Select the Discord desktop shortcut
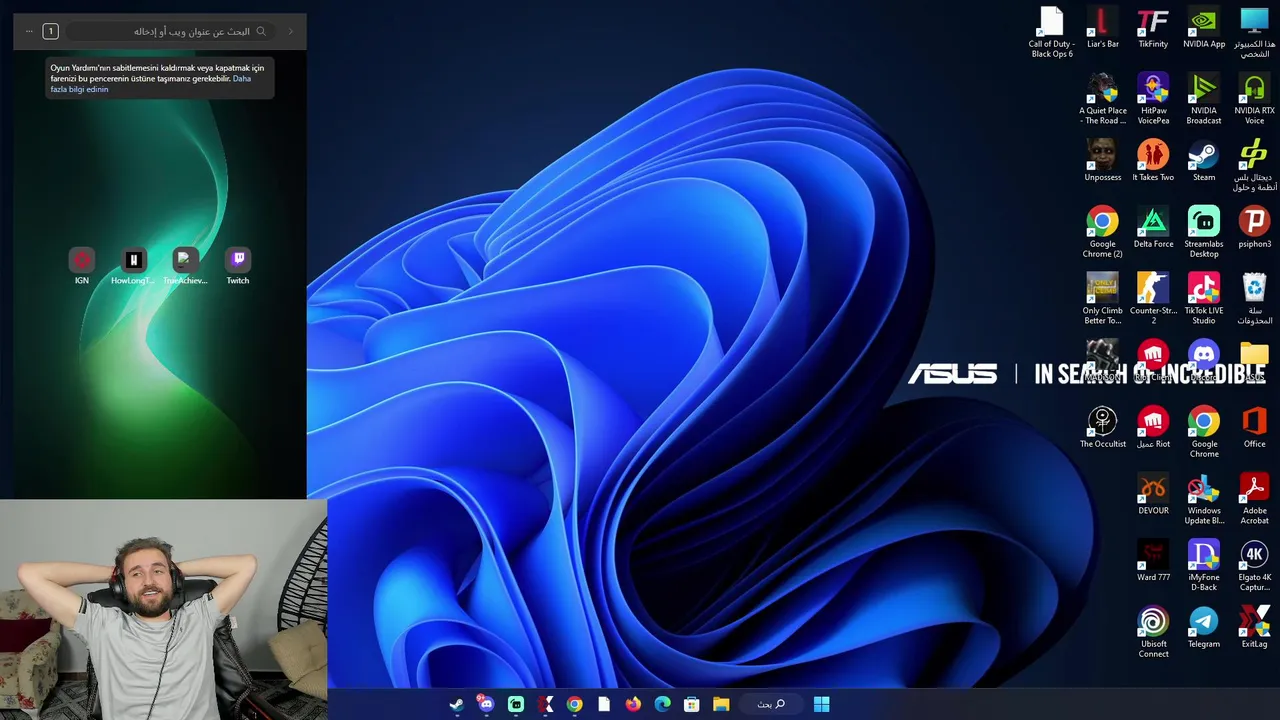Image resolution: width=1280 pixels, height=720 pixels. pos(1204,361)
